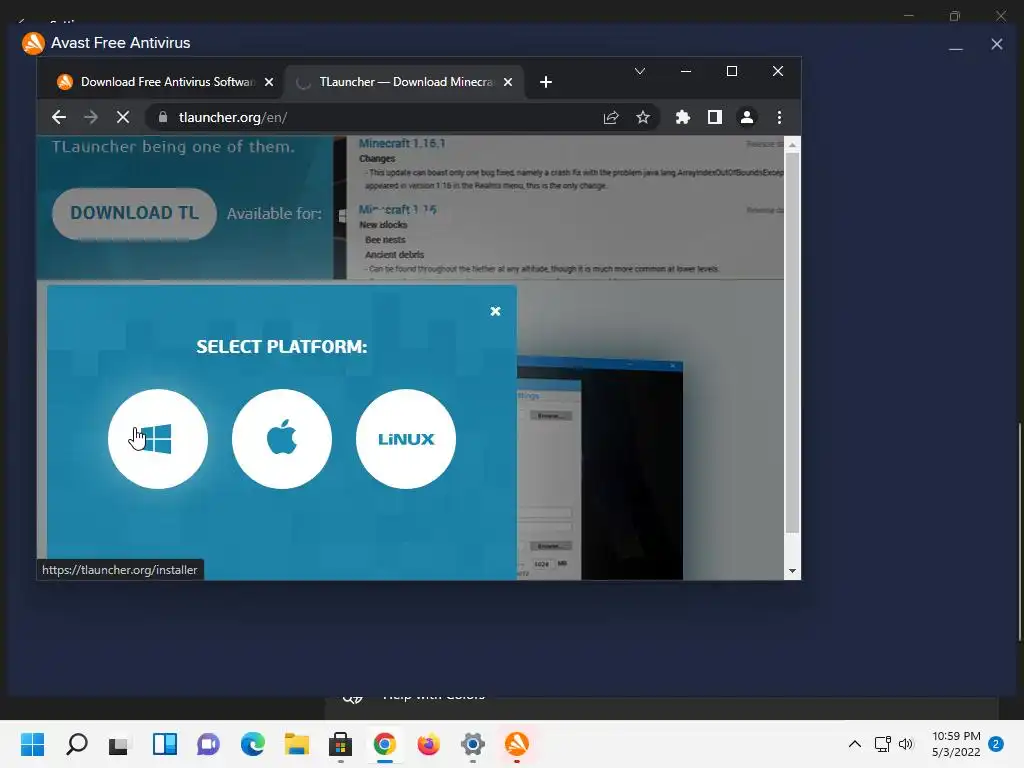Click the 'Bee nests' changelog text
This screenshot has height=768, width=1024.
click(x=385, y=240)
